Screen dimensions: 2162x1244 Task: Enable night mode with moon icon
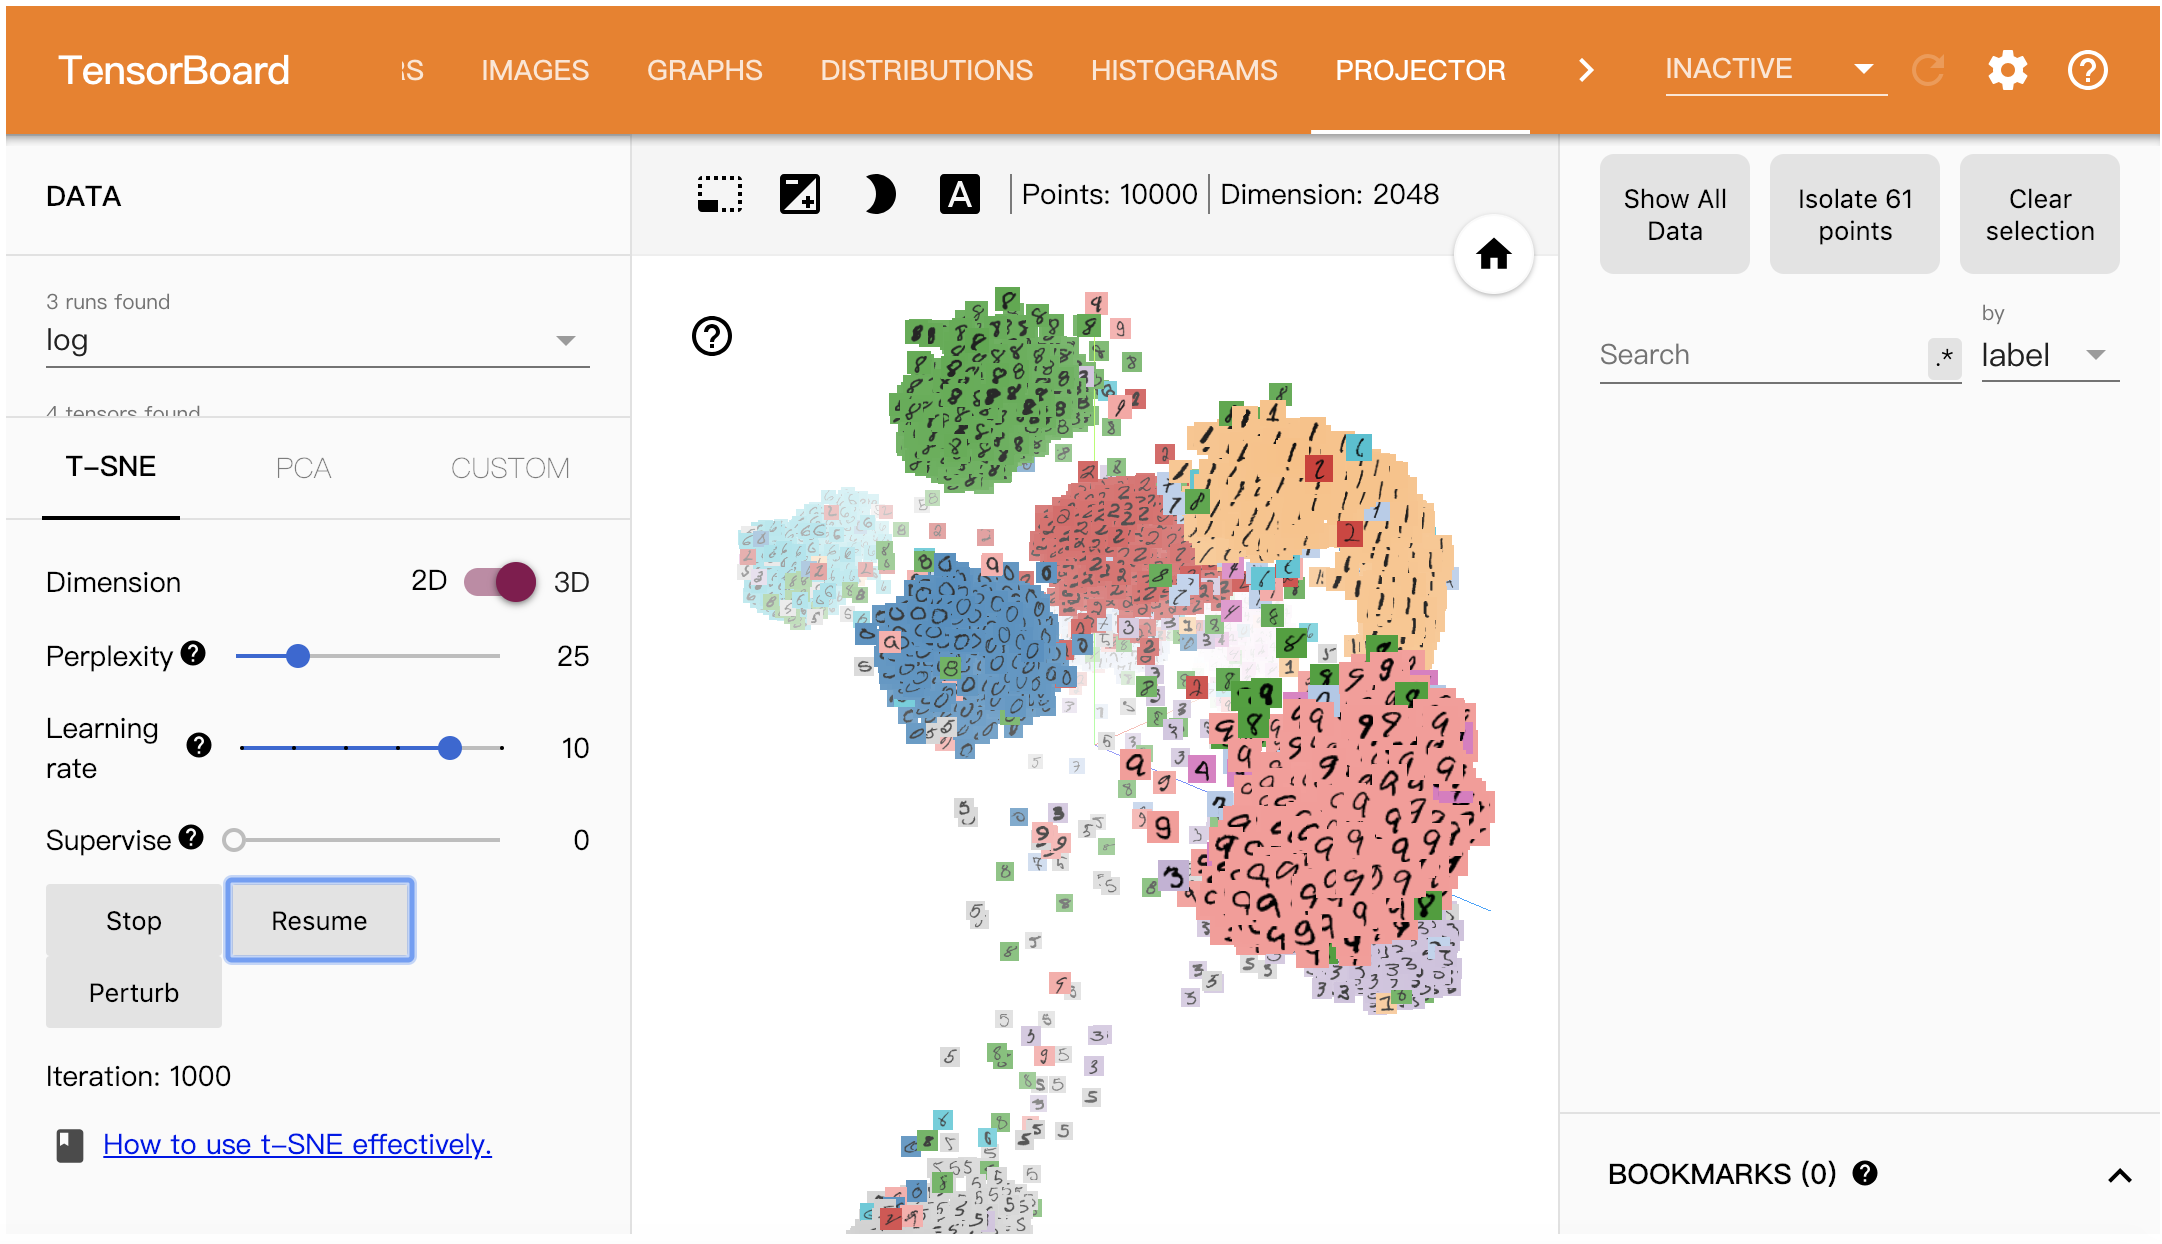click(879, 194)
